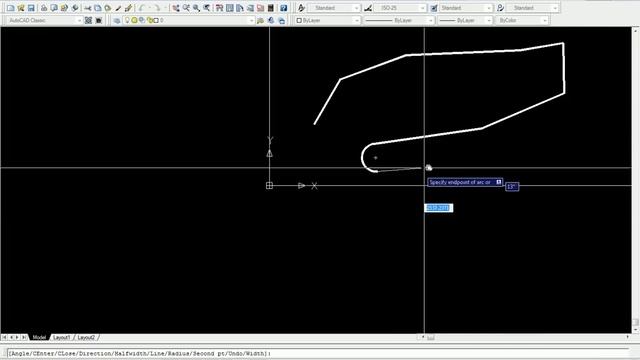Viewport: 640px width, 360px height.
Task: Paste from clipboard icon
Action: 108,8
